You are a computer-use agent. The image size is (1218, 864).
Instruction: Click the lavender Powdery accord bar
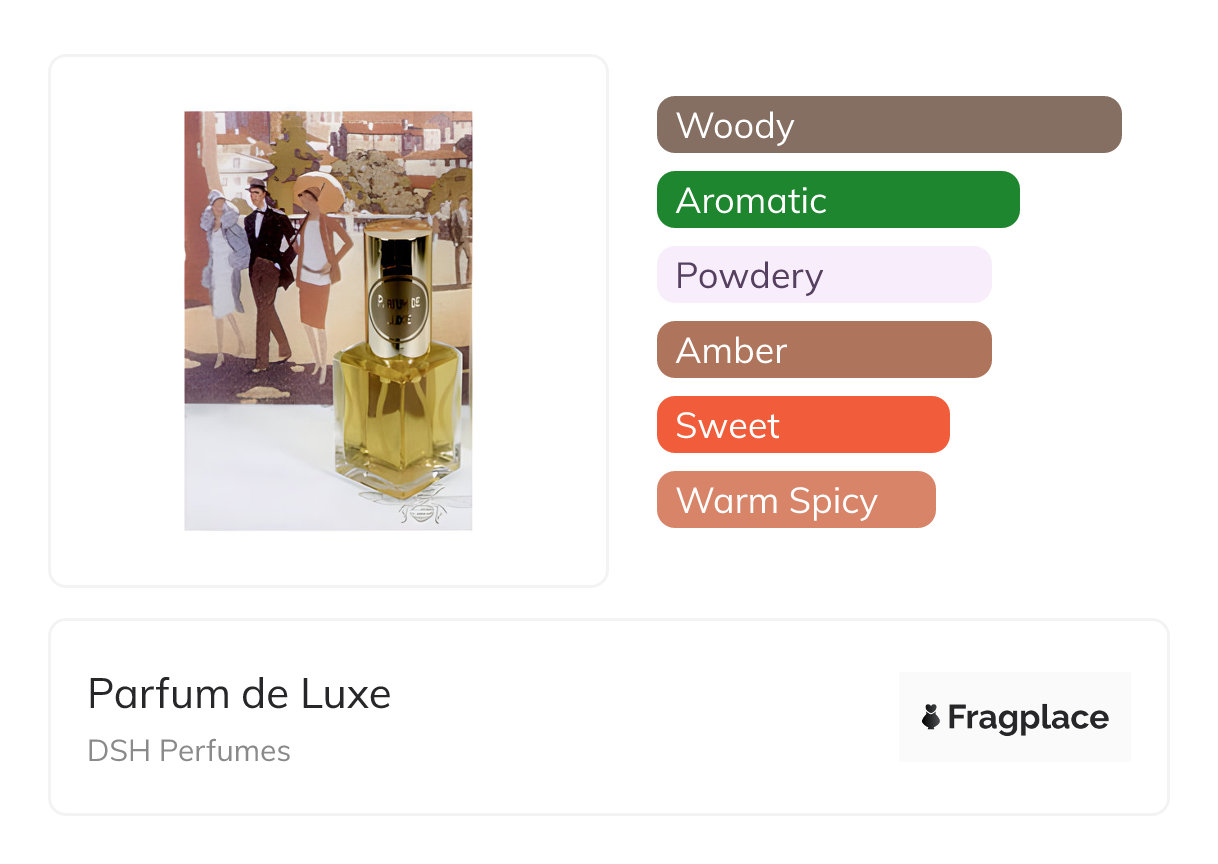point(824,275)
